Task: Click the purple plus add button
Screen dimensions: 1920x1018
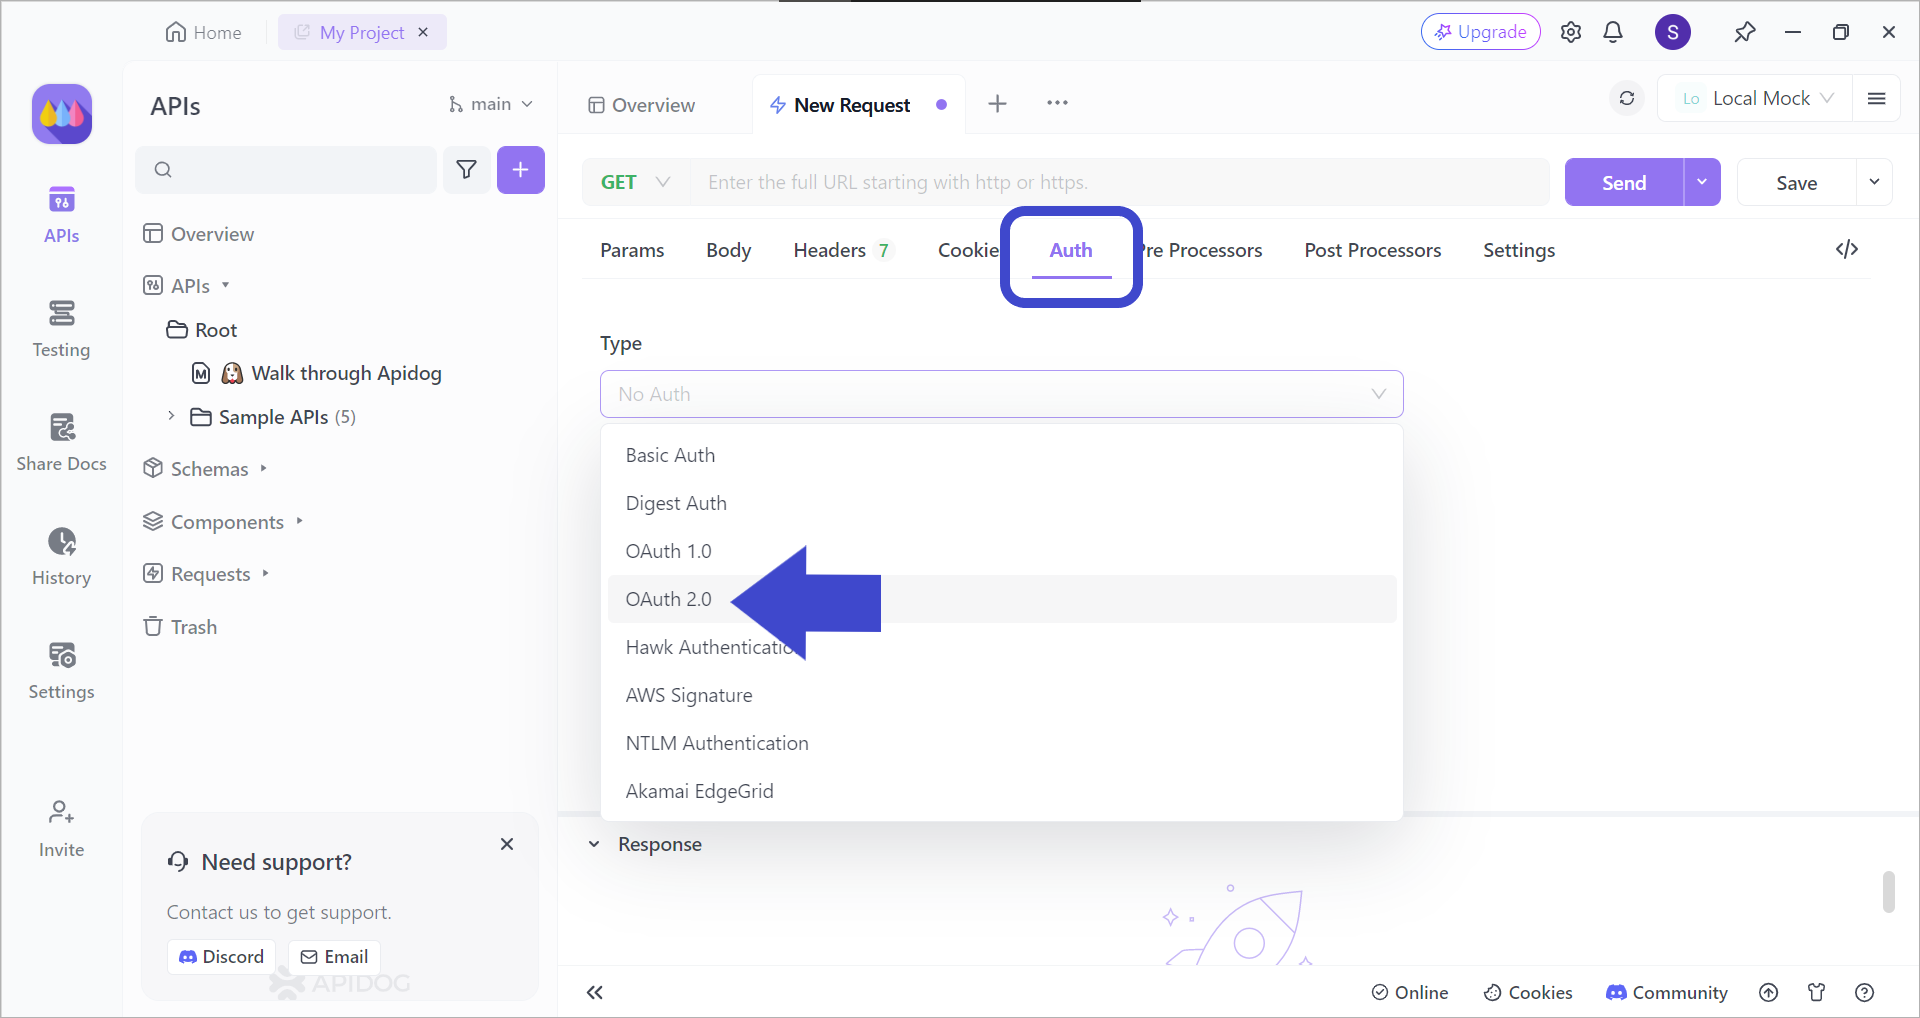Action: click(520, 170)
